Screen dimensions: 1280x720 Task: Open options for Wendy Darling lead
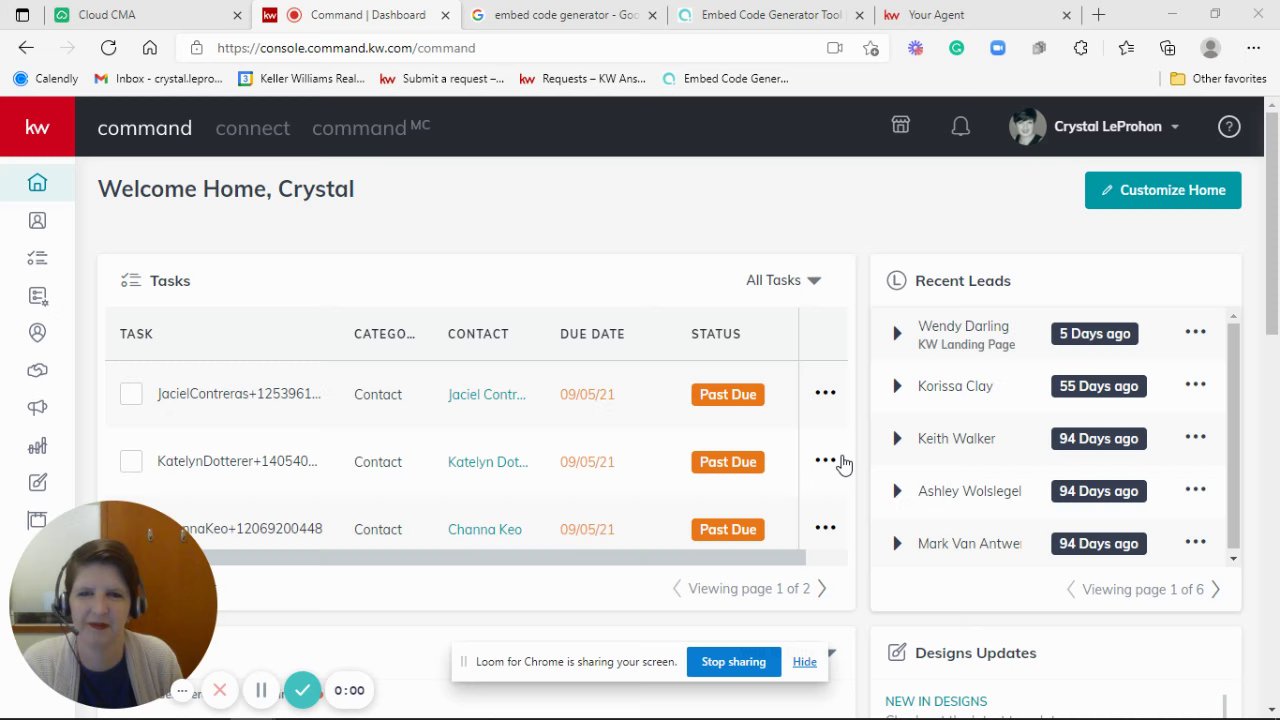tap(1195, 332)
